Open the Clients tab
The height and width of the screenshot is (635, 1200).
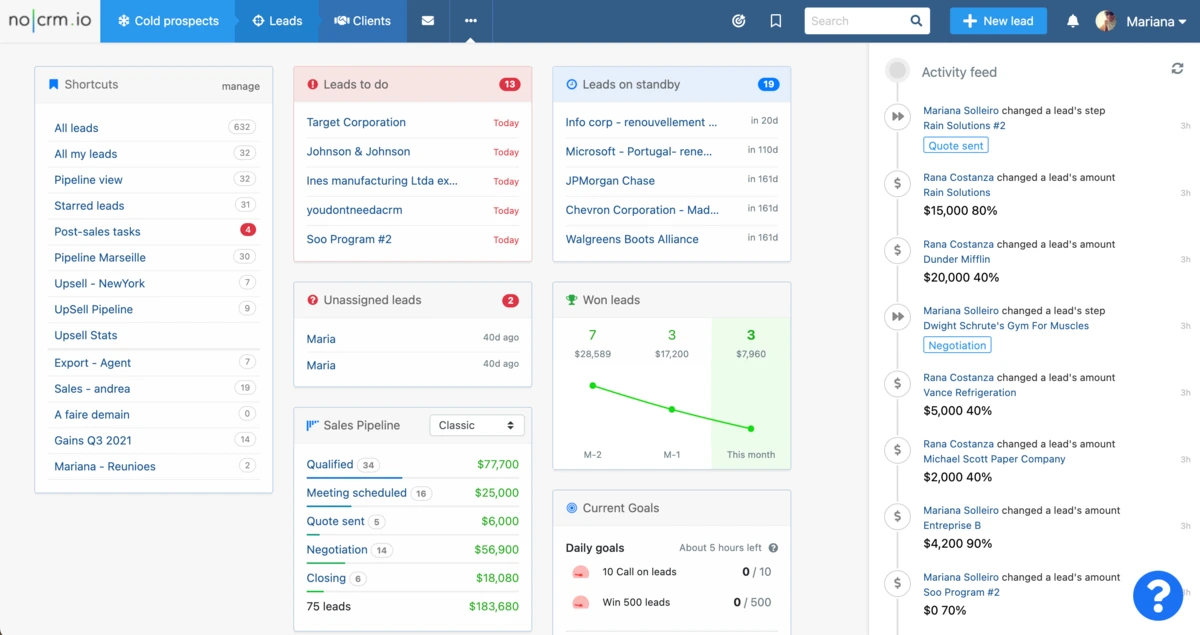pyautogui.click(x=363, y=21)
